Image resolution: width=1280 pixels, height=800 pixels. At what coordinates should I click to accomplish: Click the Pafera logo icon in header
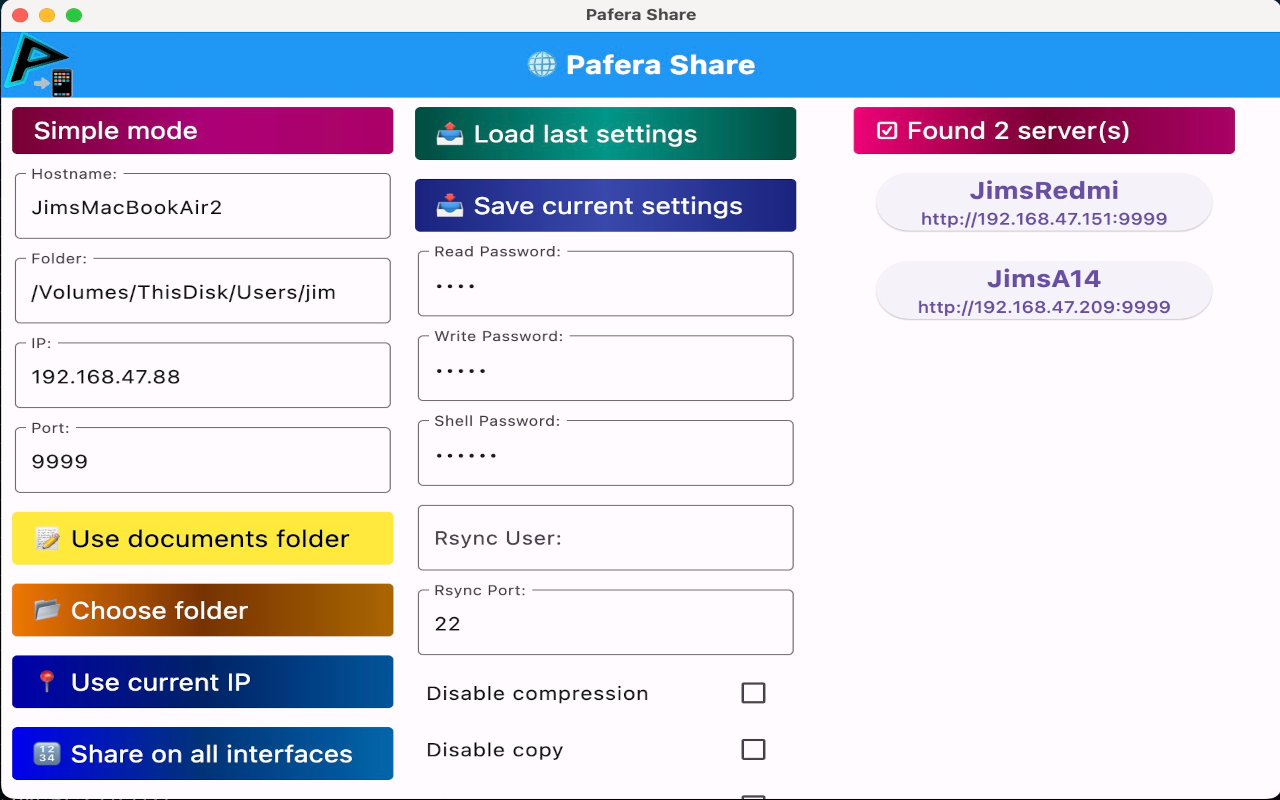pos(40,65)
